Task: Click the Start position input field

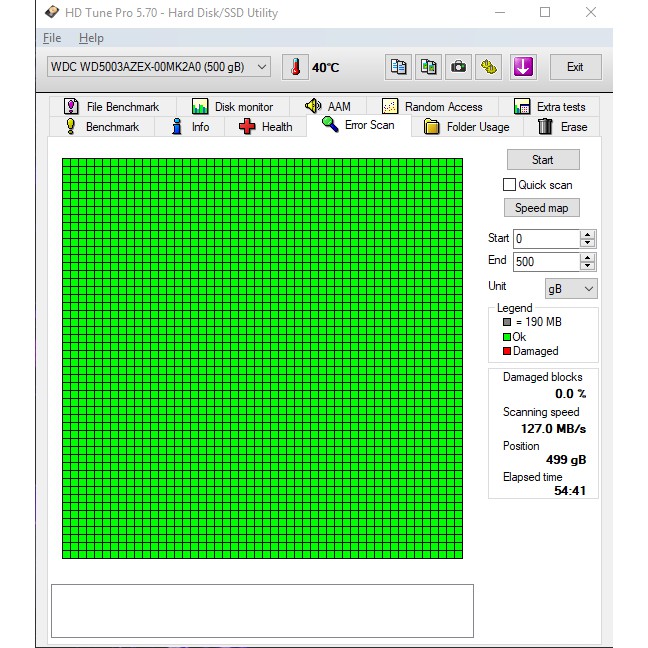Action: tap(545, 239)
